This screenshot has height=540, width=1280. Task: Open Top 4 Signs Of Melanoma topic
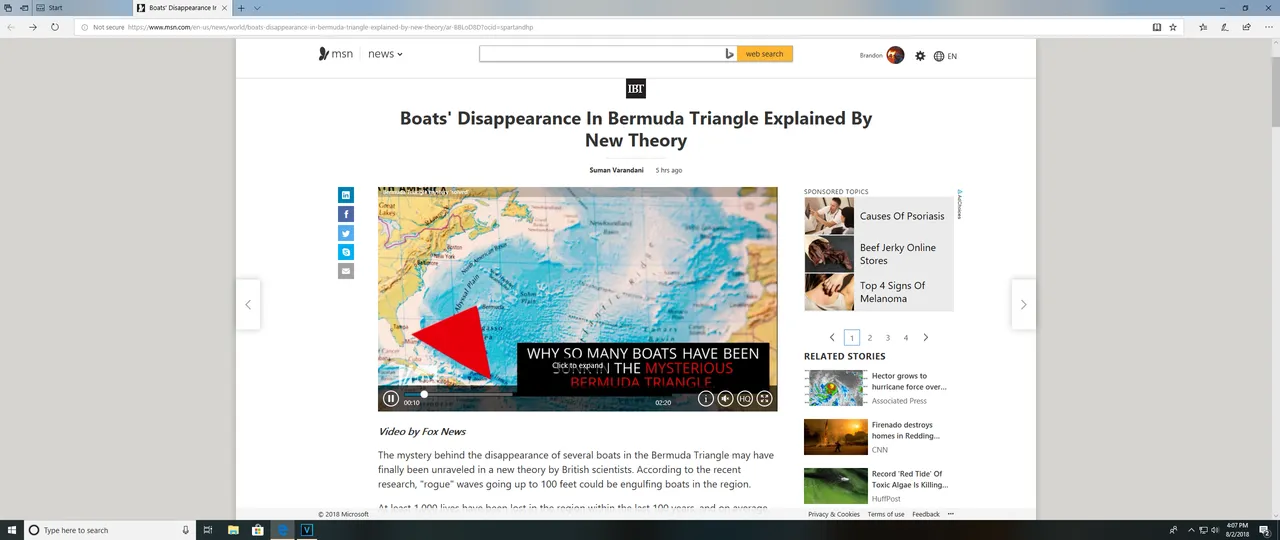tap(879, 292)
